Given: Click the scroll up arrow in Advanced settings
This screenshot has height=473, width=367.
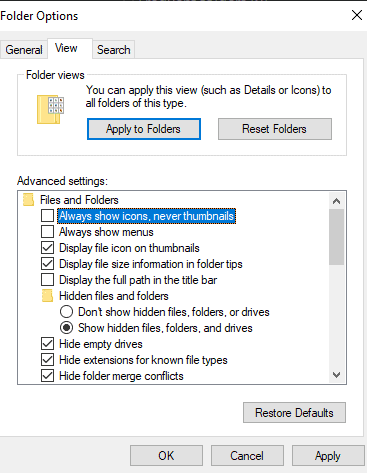Looking at the screenshot, I should point(336,201).
